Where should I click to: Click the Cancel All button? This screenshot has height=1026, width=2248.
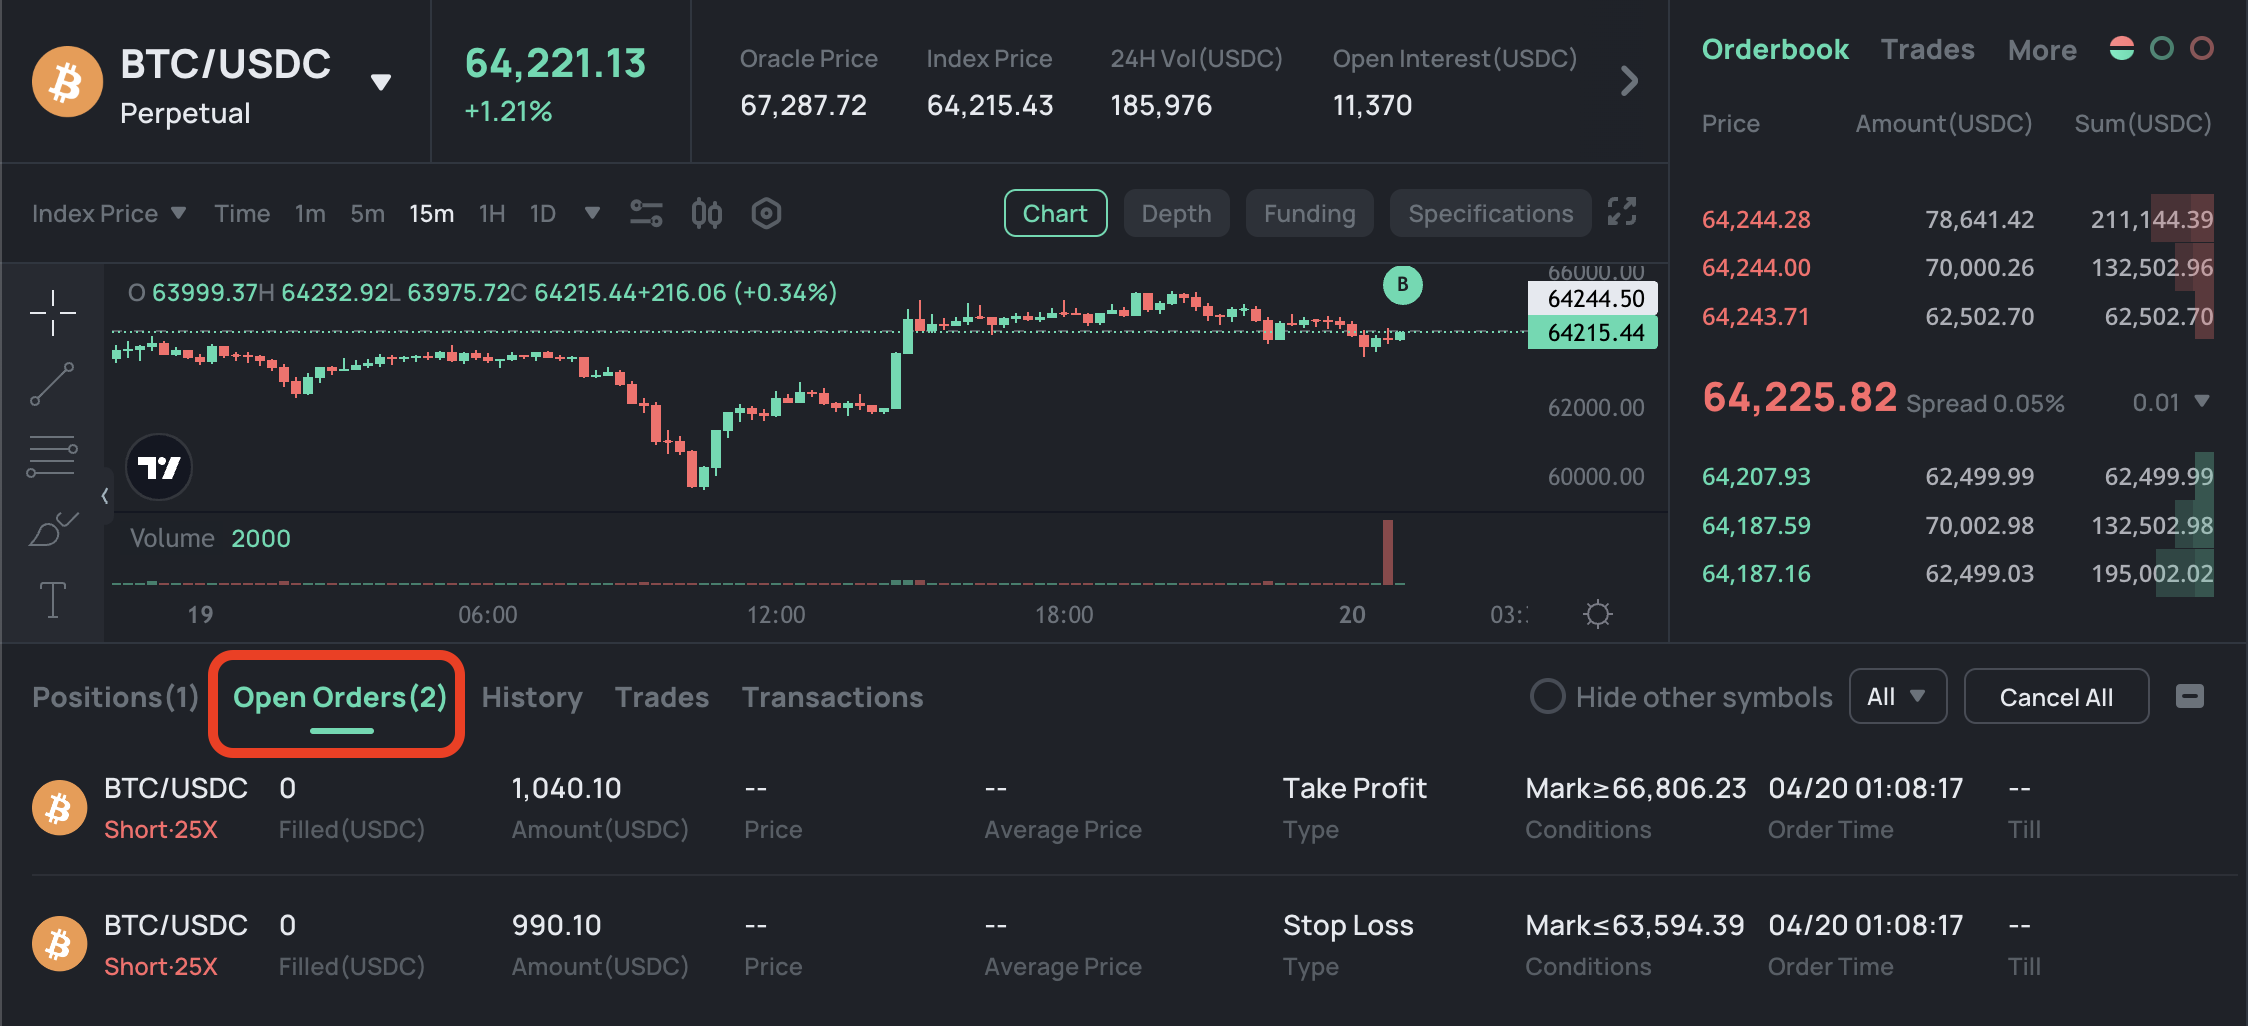click(2056, 697)
